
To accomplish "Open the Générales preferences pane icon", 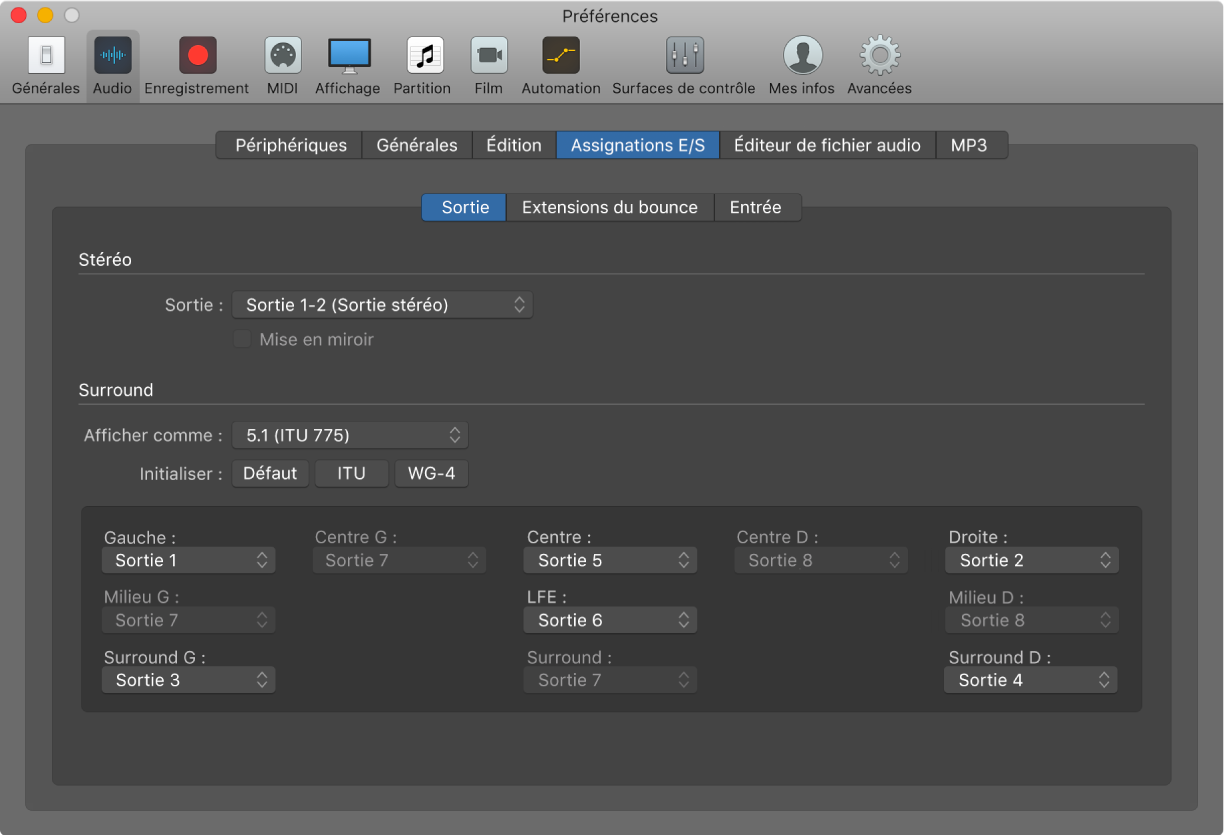I will click(x=46, y=55).
